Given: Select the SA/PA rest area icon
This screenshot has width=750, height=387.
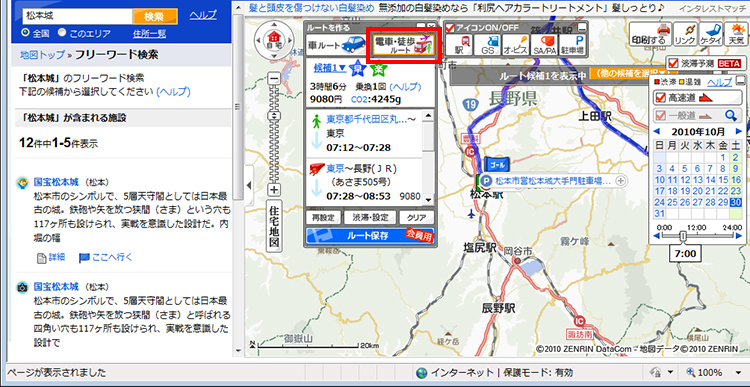Looking at the screenshot, I should pos(544,44).
